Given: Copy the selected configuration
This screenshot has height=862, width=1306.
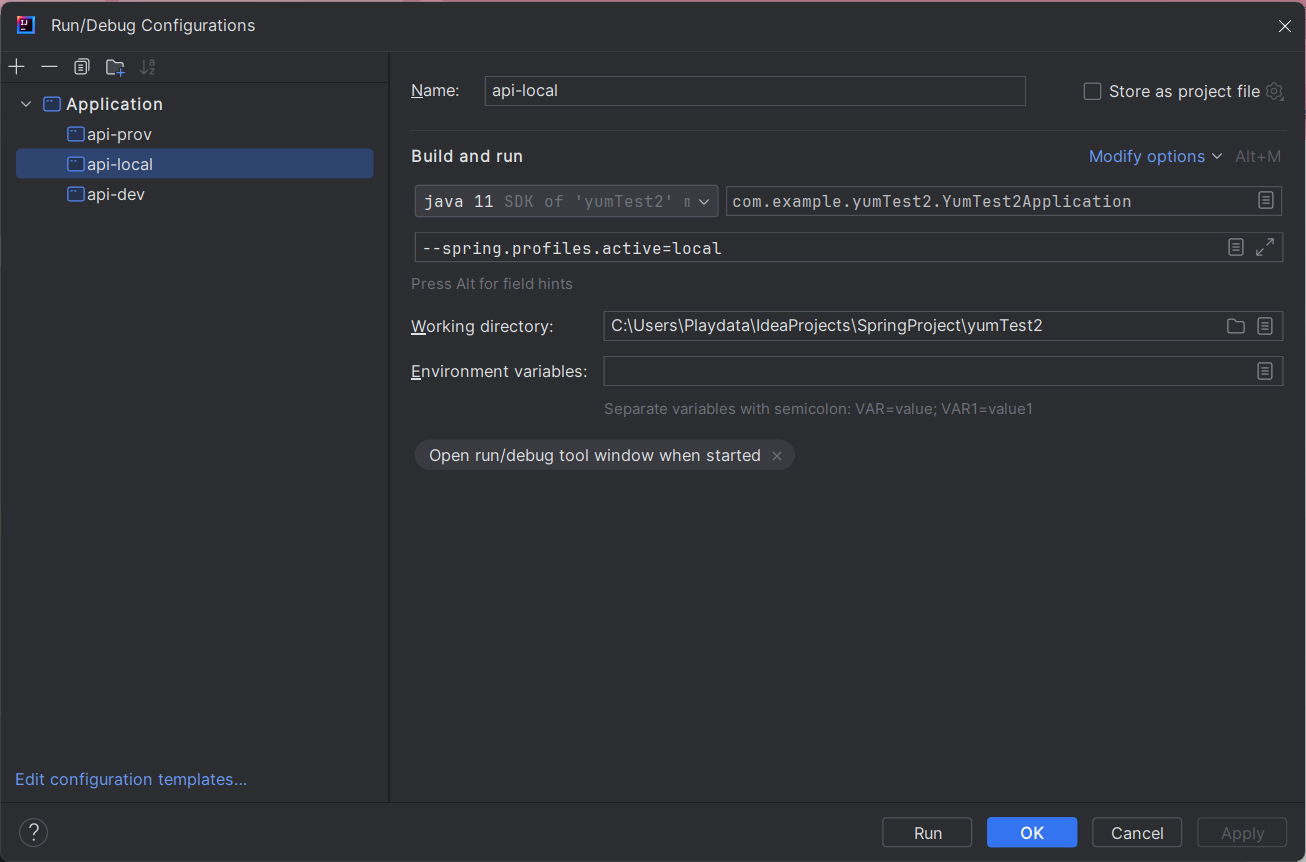Looking at the screenshot, I should pyautogui.click(x=82, y=67).
